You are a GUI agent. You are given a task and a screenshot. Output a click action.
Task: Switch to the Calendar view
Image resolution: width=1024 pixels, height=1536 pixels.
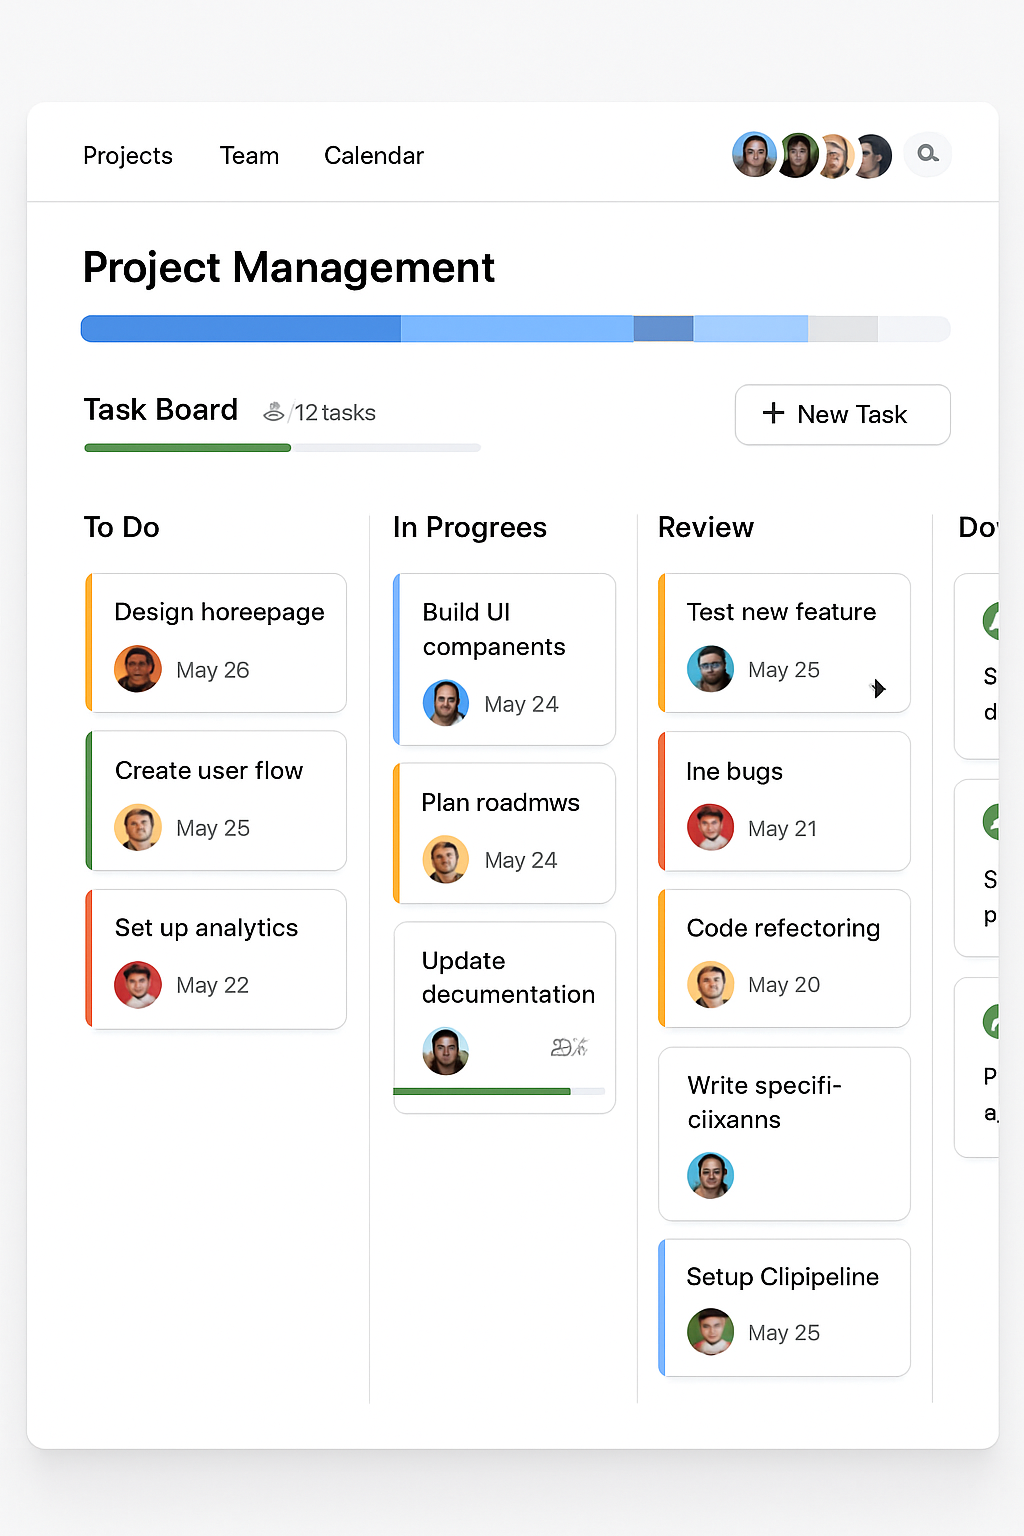click(373, 155)
